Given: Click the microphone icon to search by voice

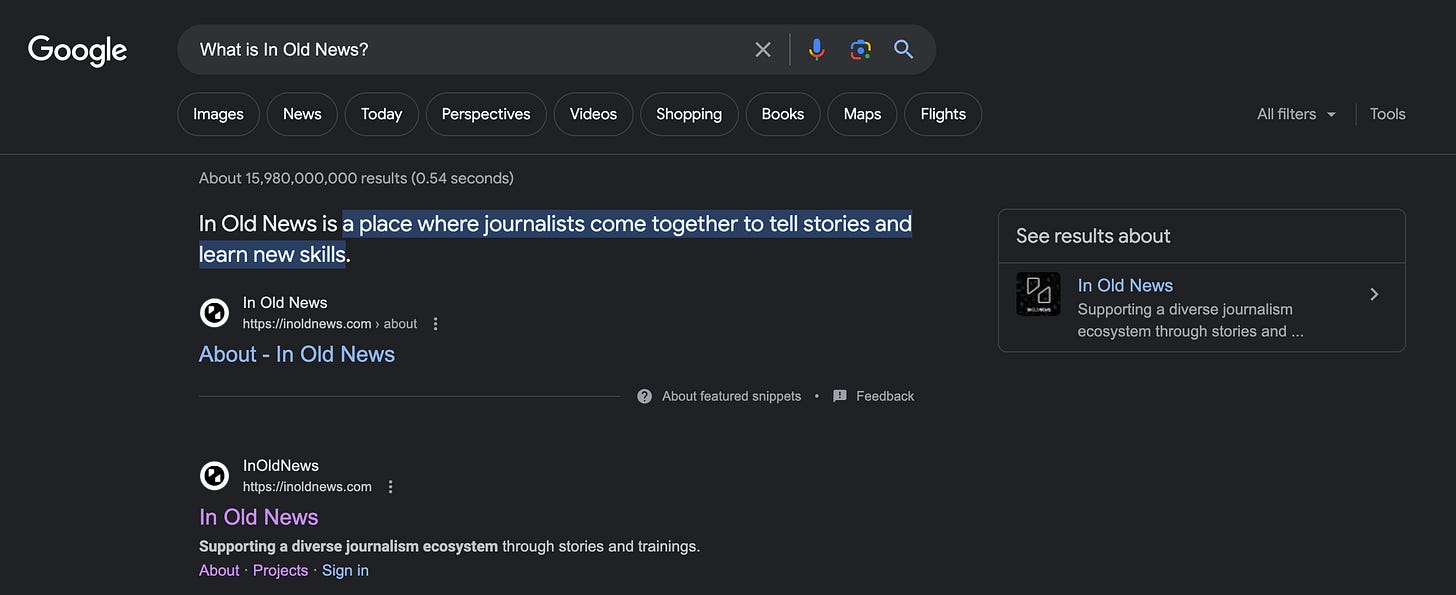Looking at the screenshot, I should pyautogui.click(x=816, y=48).
